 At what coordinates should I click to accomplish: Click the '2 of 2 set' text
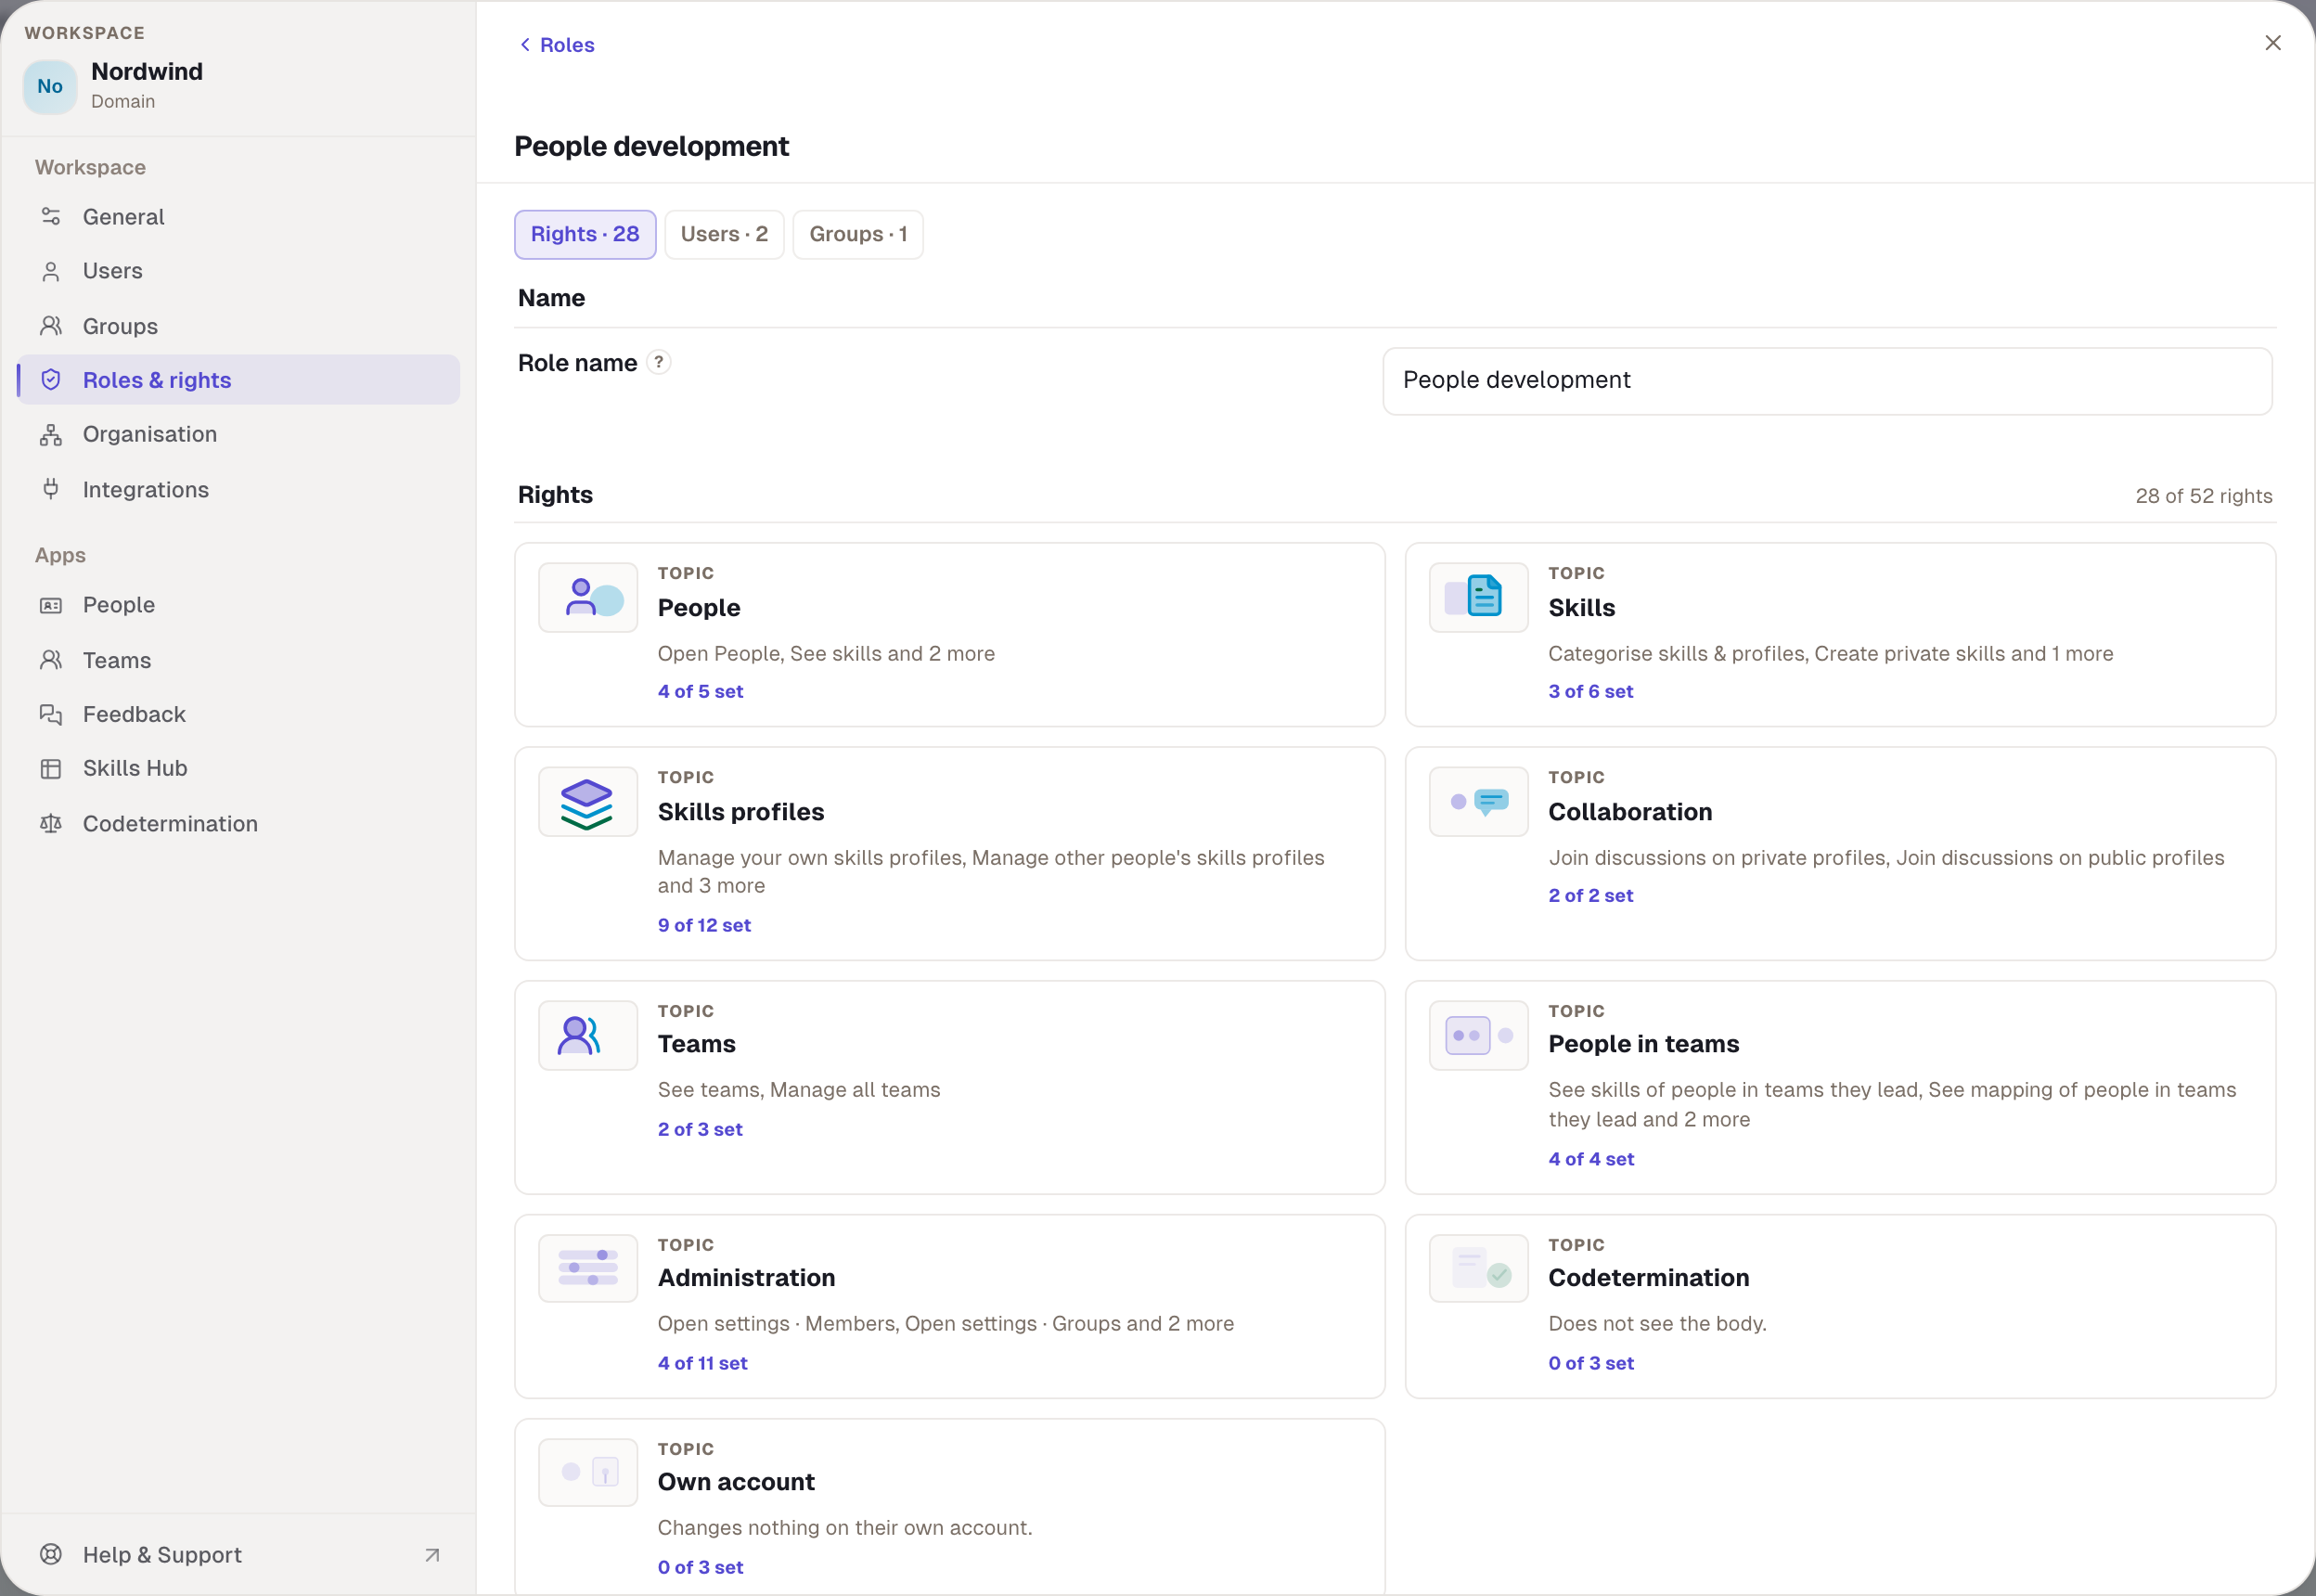coord(1590,895)
